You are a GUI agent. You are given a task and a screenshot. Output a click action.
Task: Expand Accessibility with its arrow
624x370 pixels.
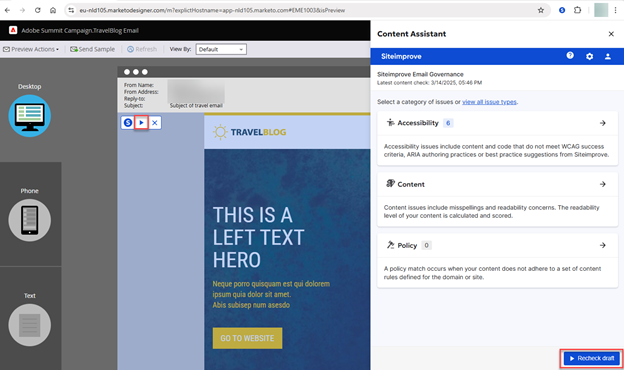tap(603, 123)
